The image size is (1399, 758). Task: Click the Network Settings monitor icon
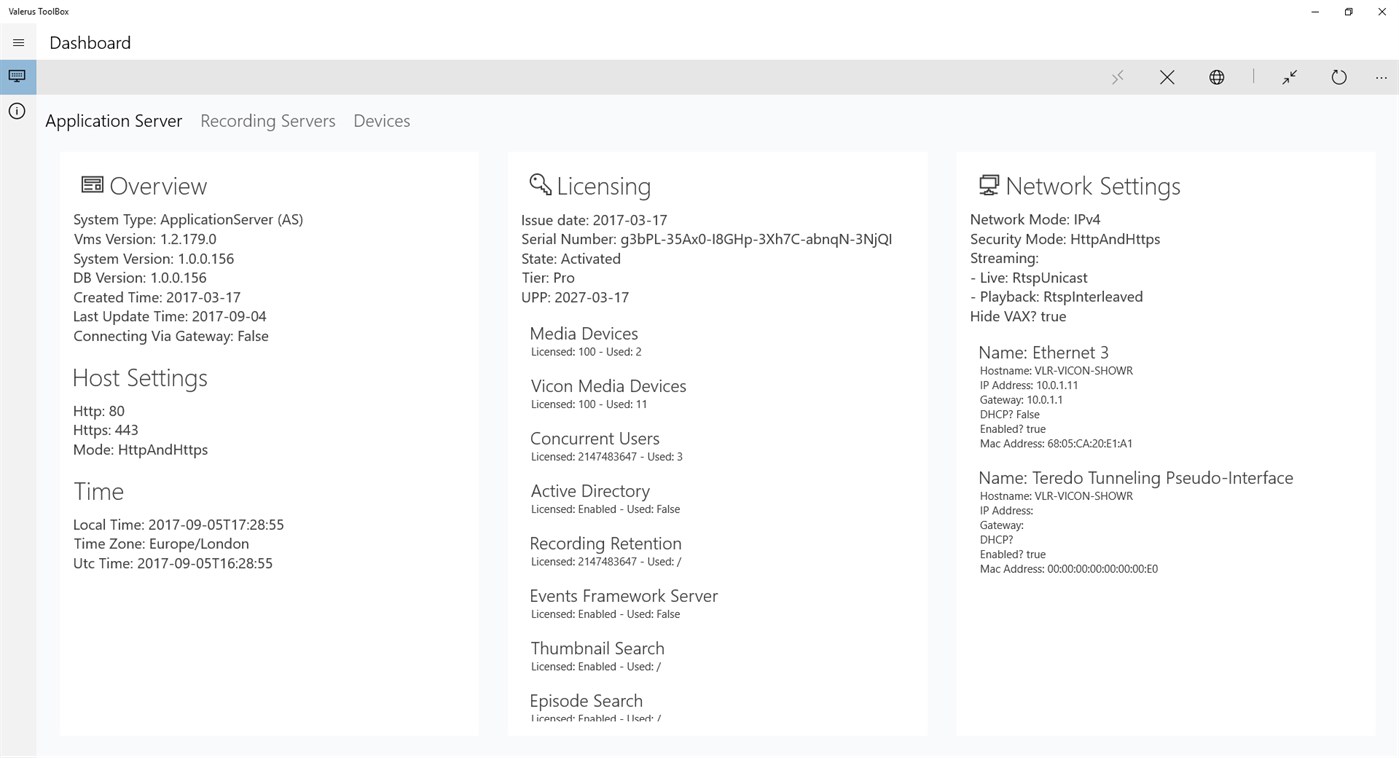[x=988, y=184]
